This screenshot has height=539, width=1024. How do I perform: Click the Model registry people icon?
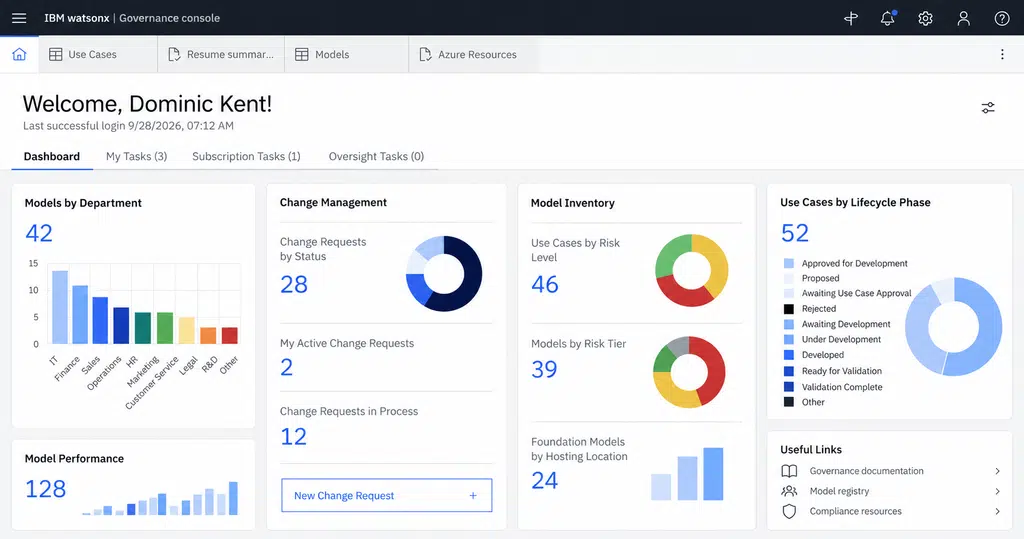click(789, 491)
